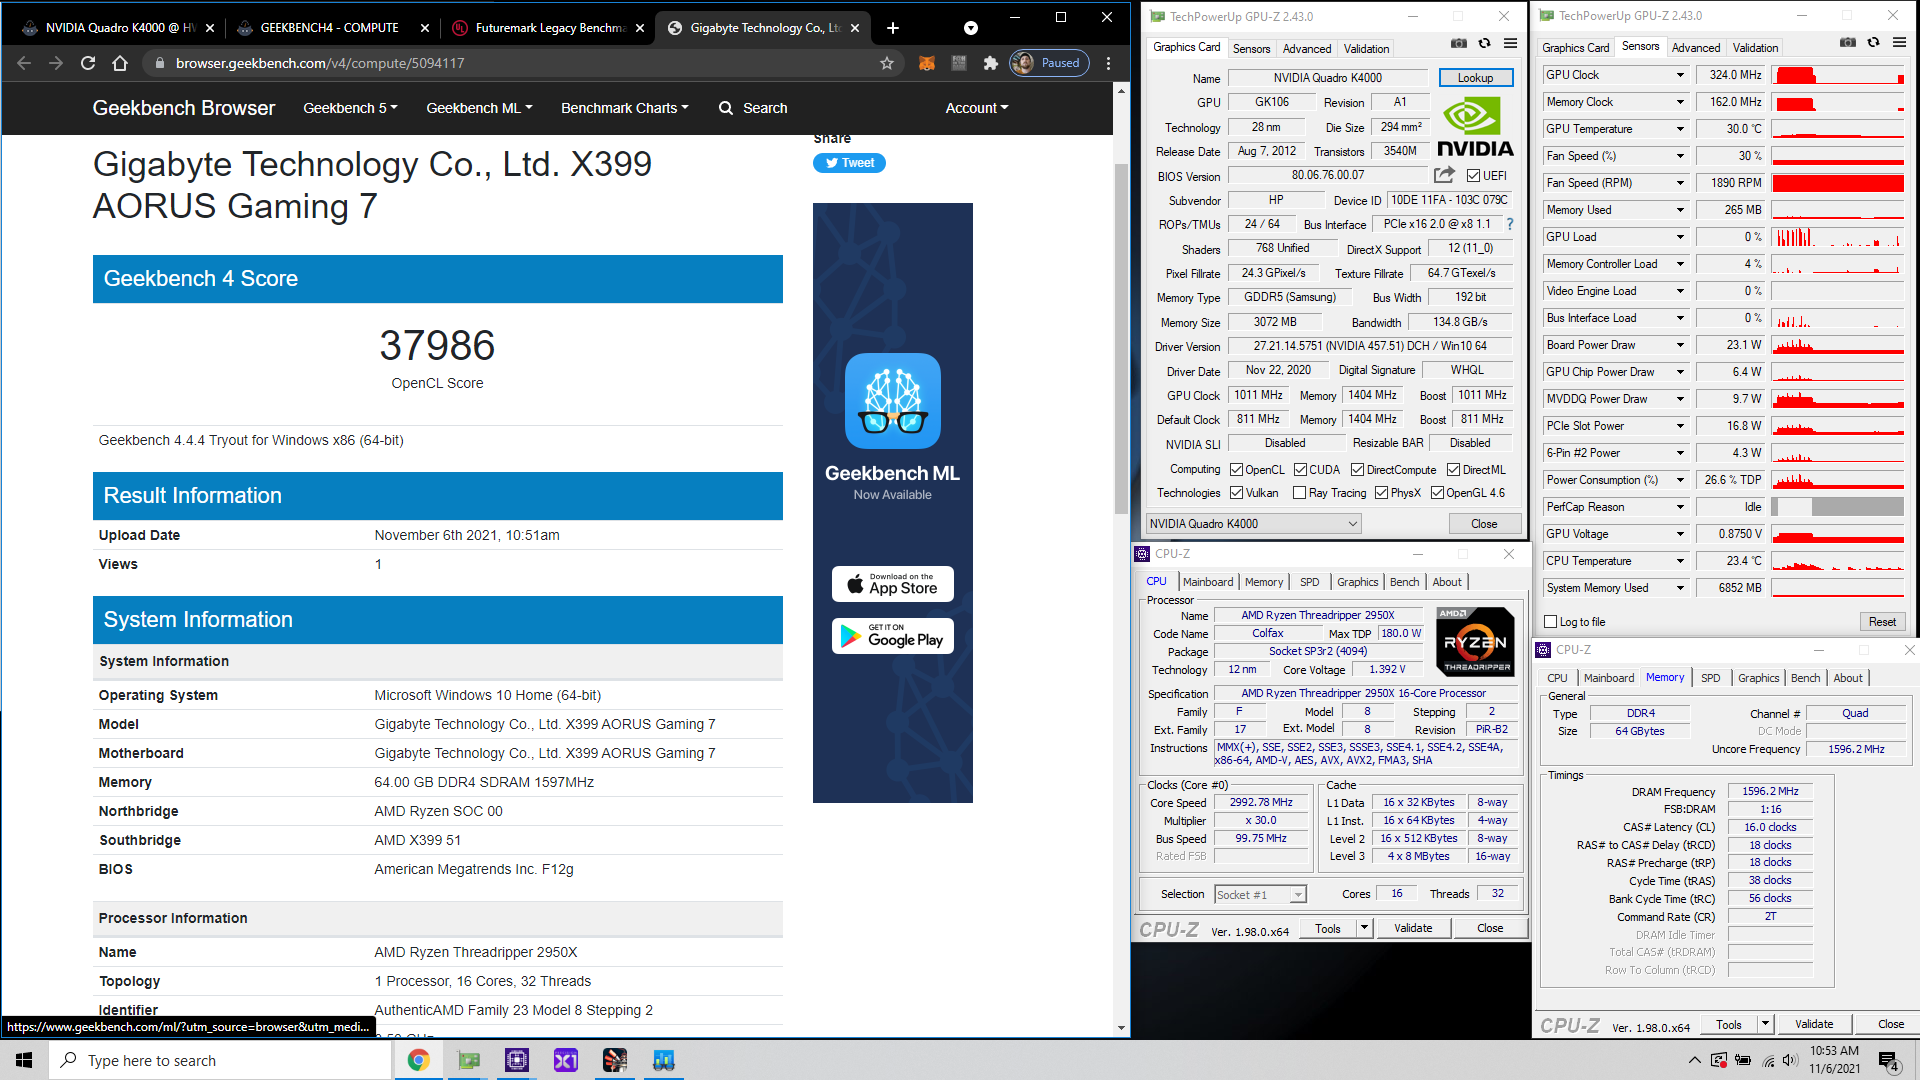Switch to GEEKBENCH4 - COMPUTE browser tab

tap(330, 28)
